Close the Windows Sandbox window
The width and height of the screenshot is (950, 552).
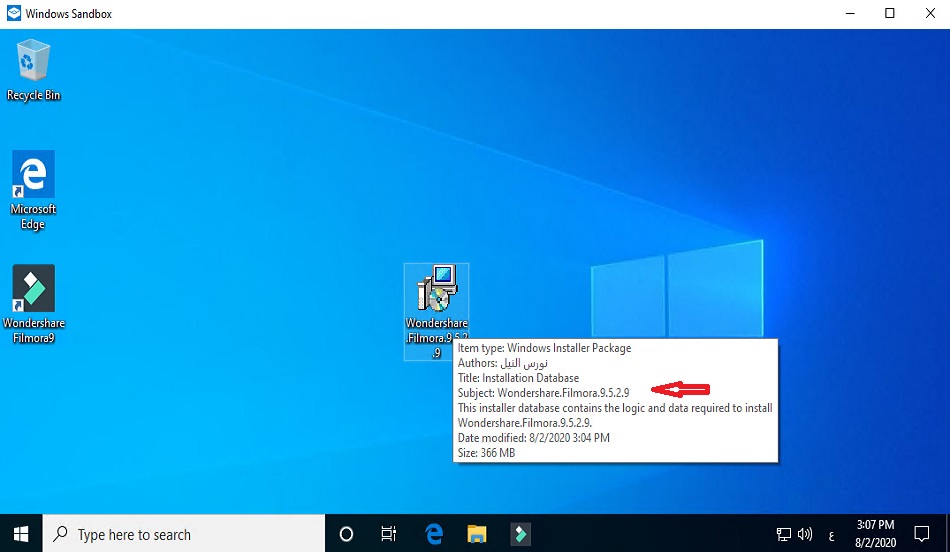click(929, 14)
